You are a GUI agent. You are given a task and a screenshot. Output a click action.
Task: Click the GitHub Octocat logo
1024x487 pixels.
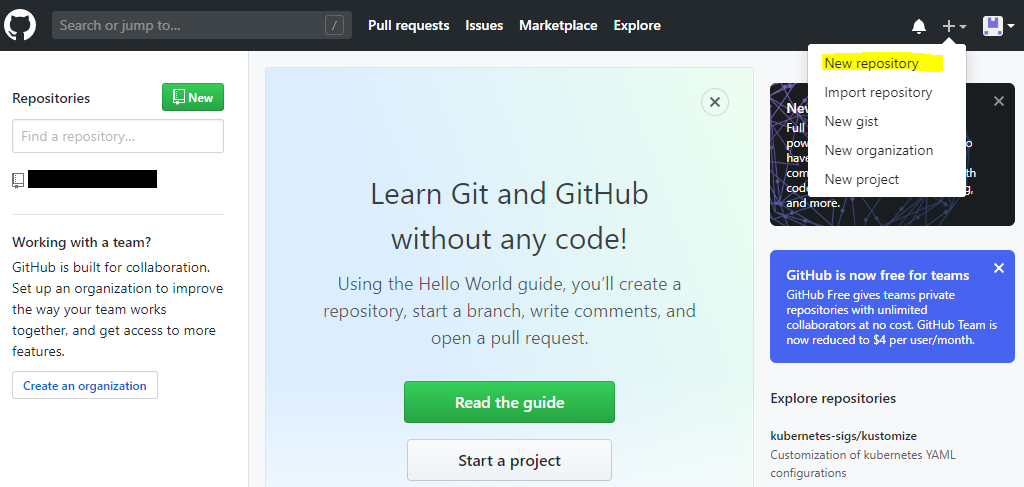click(x=20, y=25)
